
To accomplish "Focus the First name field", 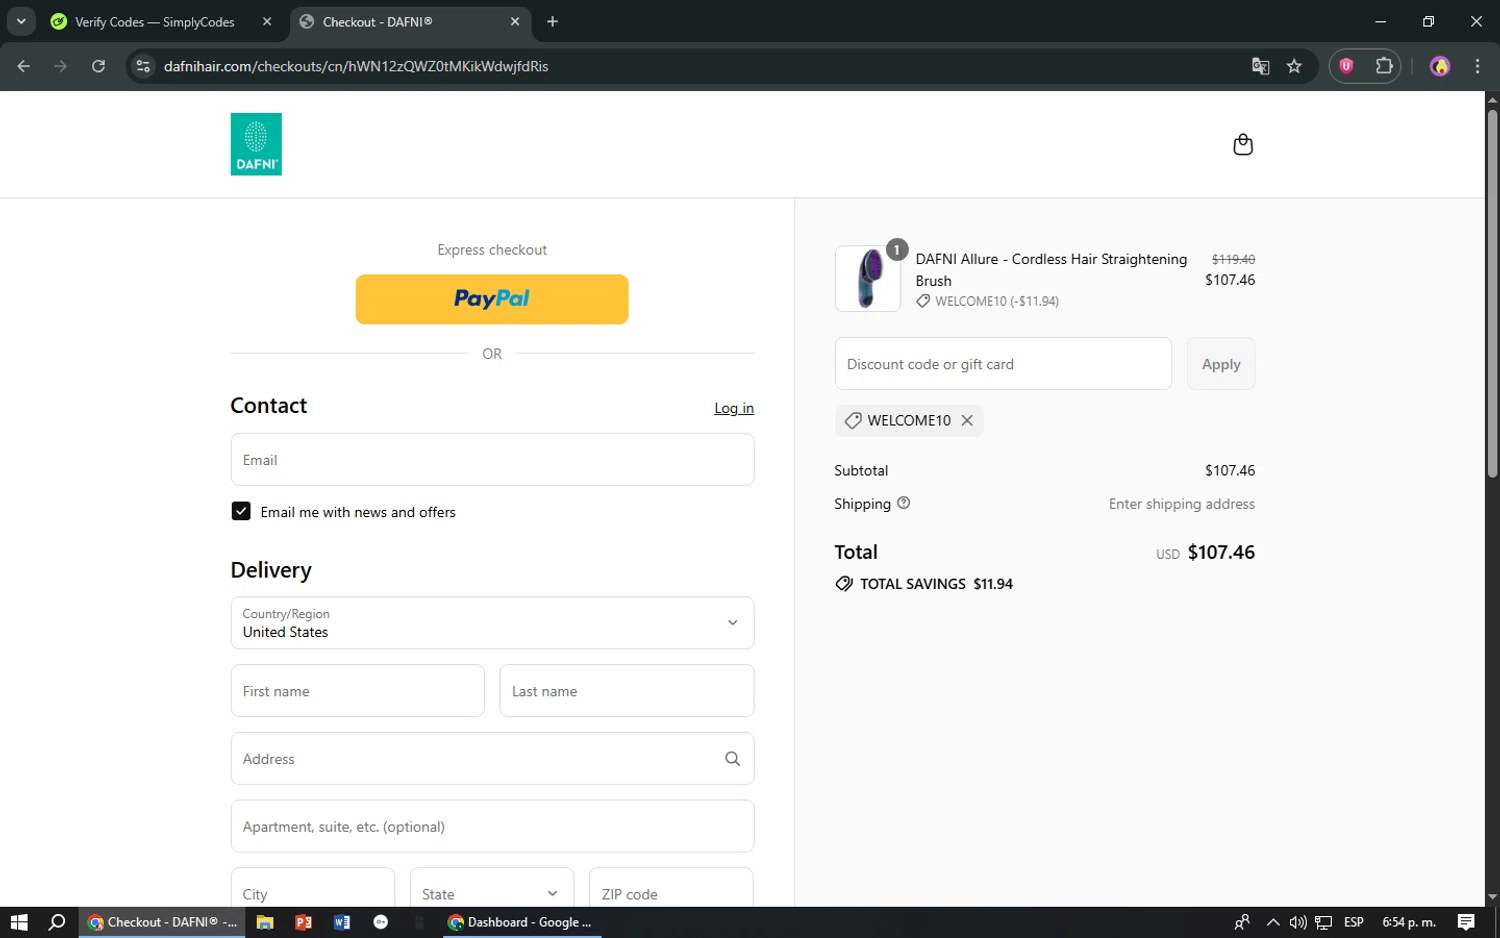I will pos(357,691).
